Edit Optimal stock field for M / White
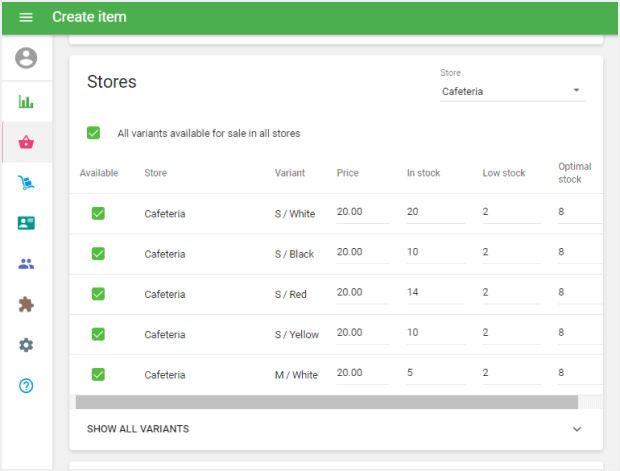This screenshot has width=620, height=471. [580, 373]
